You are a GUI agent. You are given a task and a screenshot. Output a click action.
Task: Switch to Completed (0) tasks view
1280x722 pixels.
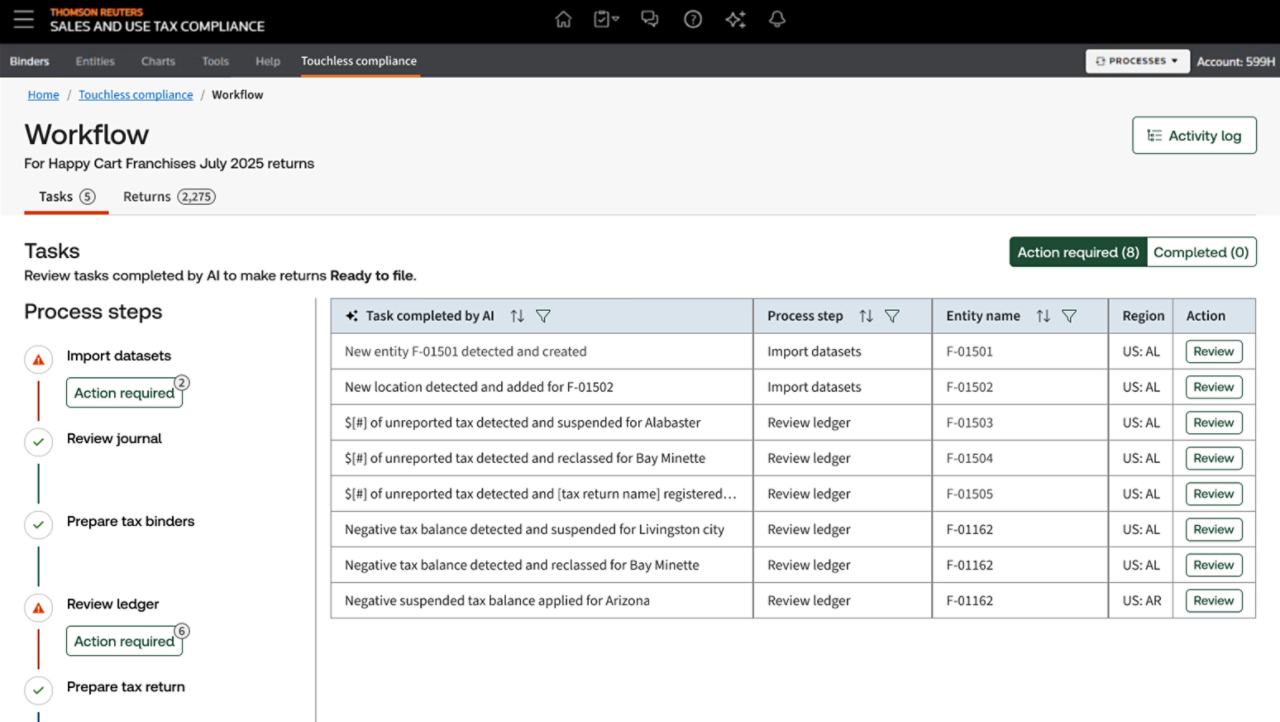pos(1201,253)
